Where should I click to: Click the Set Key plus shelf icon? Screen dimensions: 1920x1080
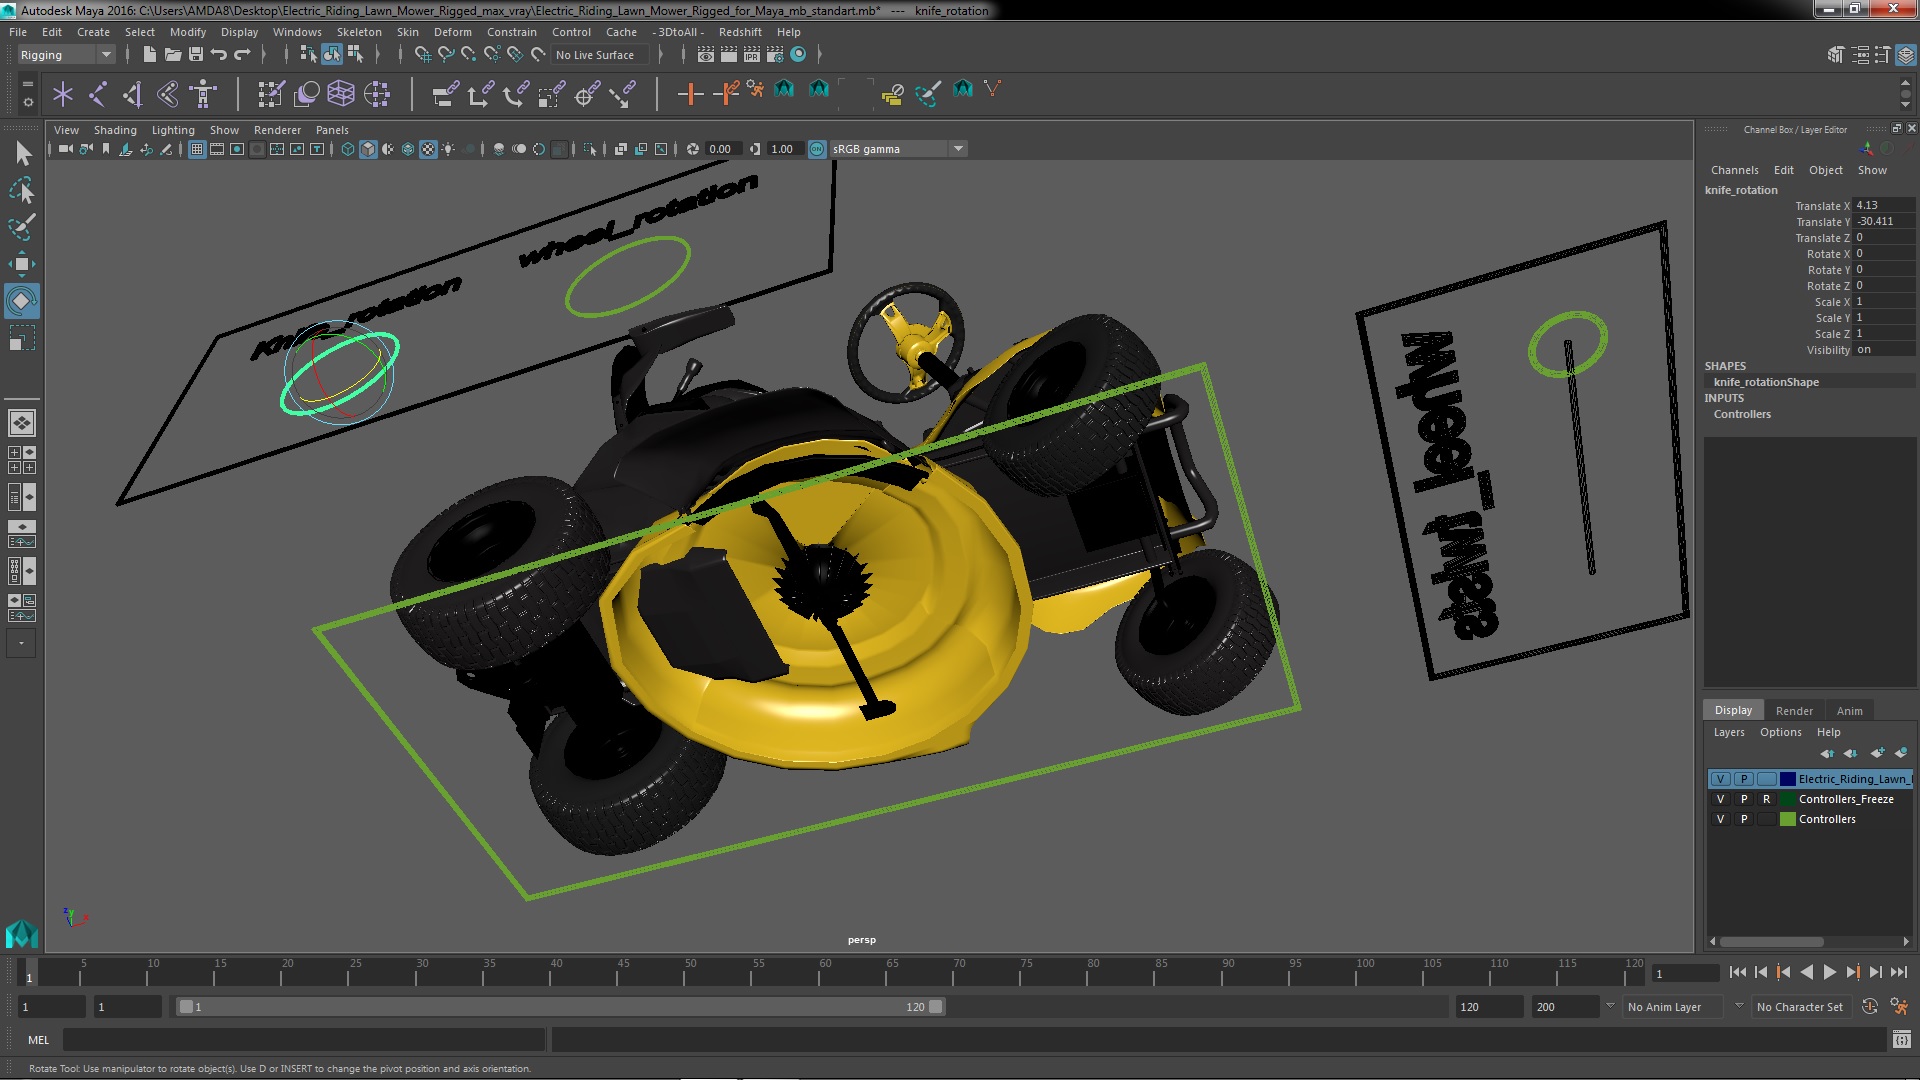(690, 94)
